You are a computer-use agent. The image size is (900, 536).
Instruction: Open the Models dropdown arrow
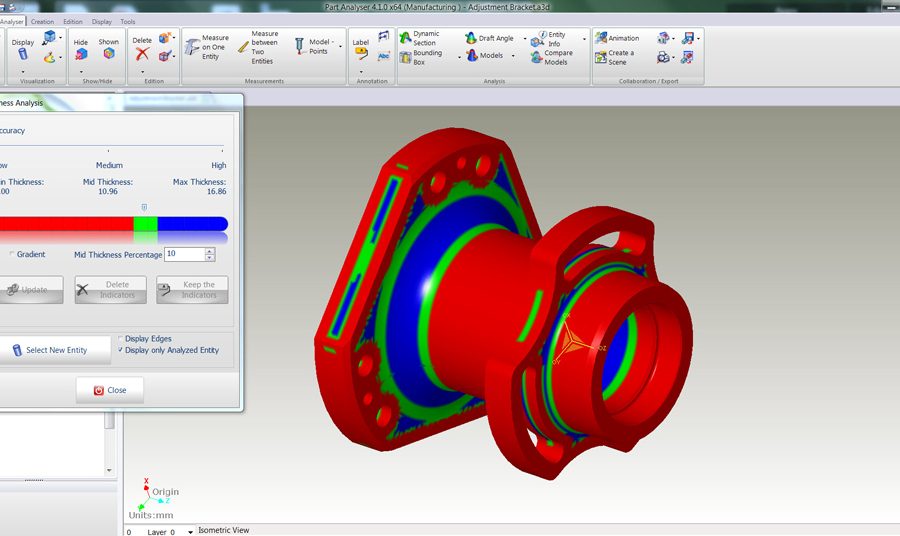click(513, 56)
